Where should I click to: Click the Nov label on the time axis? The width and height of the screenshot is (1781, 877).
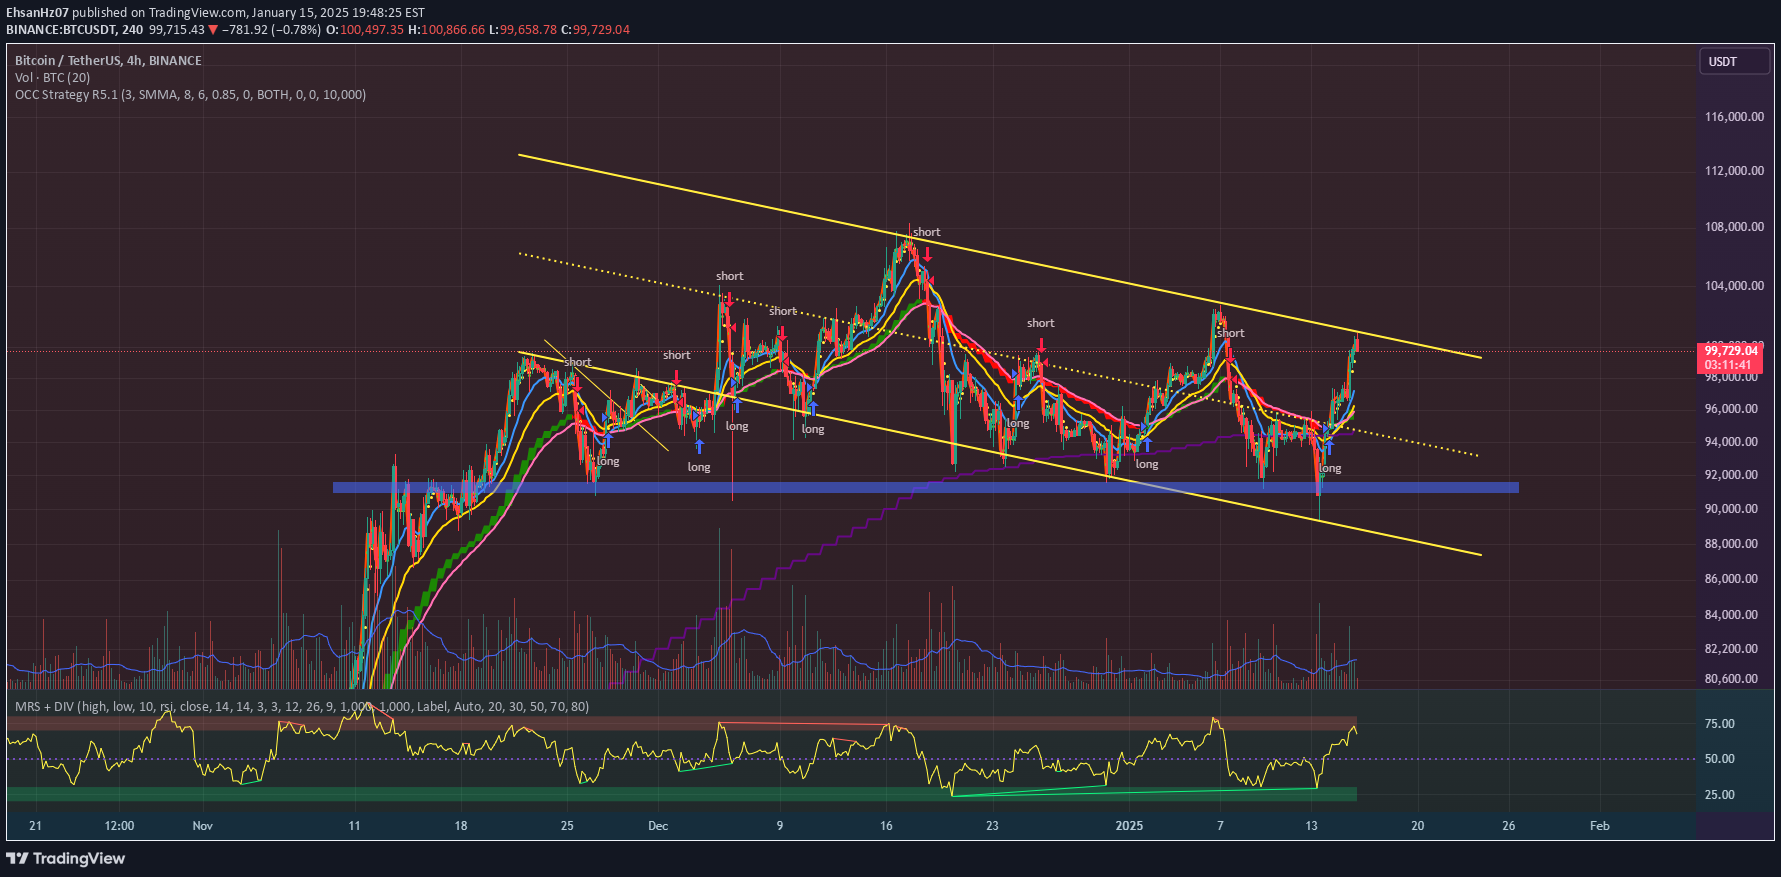coord(203,826)
